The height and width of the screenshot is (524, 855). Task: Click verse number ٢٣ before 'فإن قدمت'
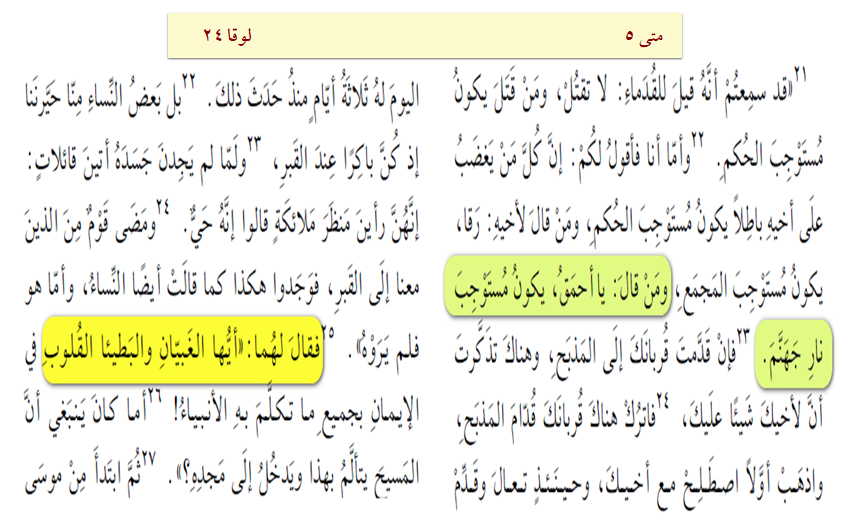pos(744,334)
